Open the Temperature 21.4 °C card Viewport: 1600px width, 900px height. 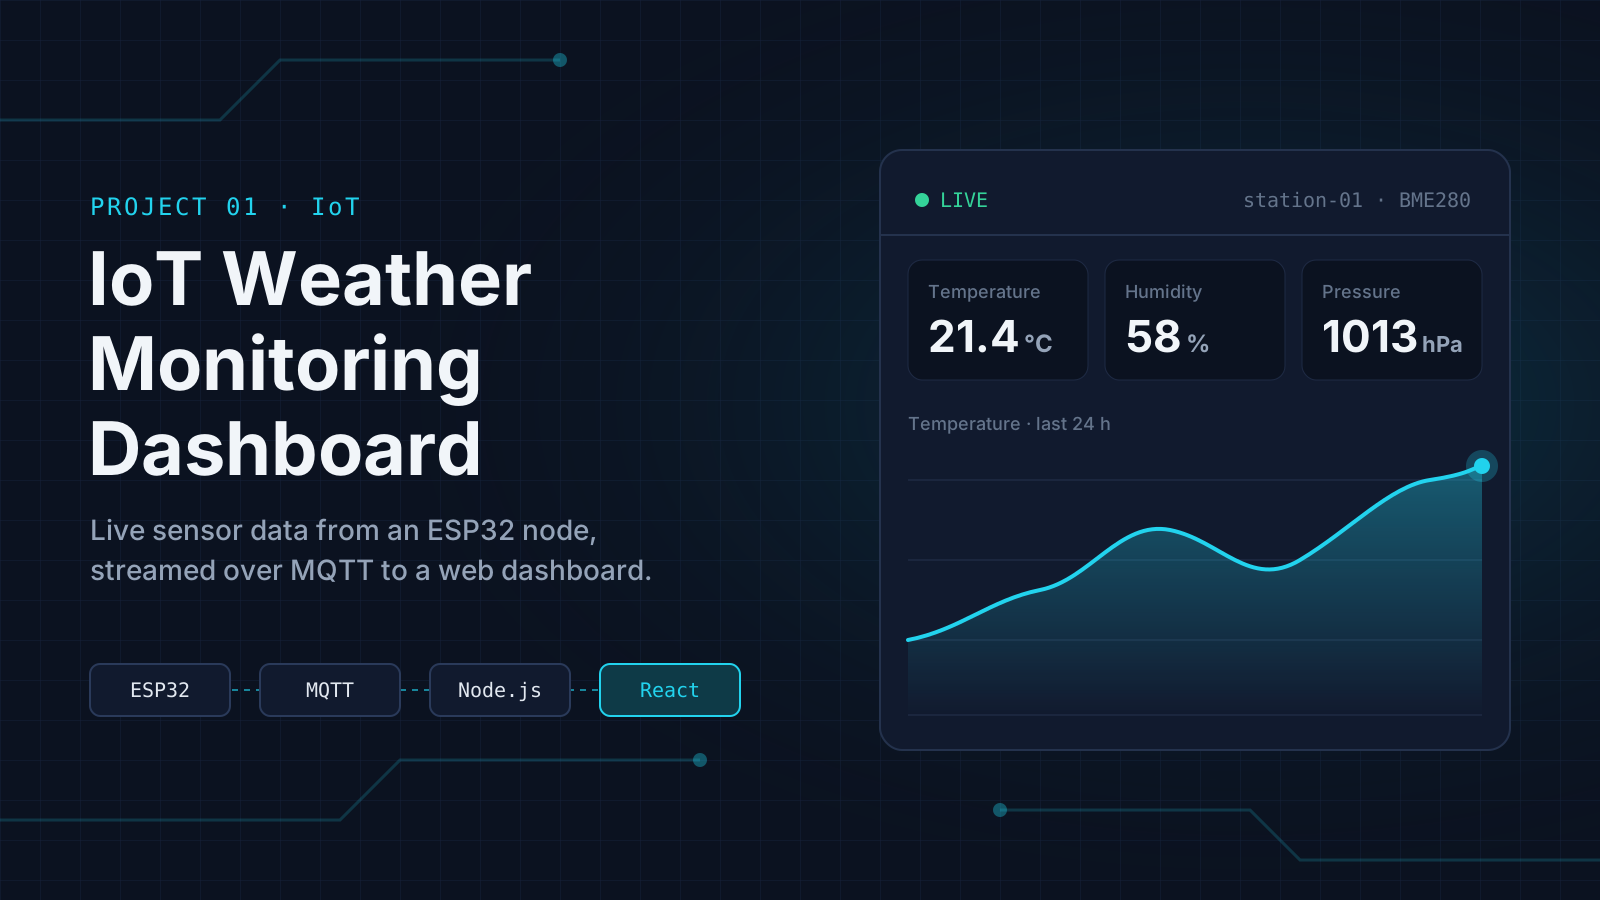998,320
